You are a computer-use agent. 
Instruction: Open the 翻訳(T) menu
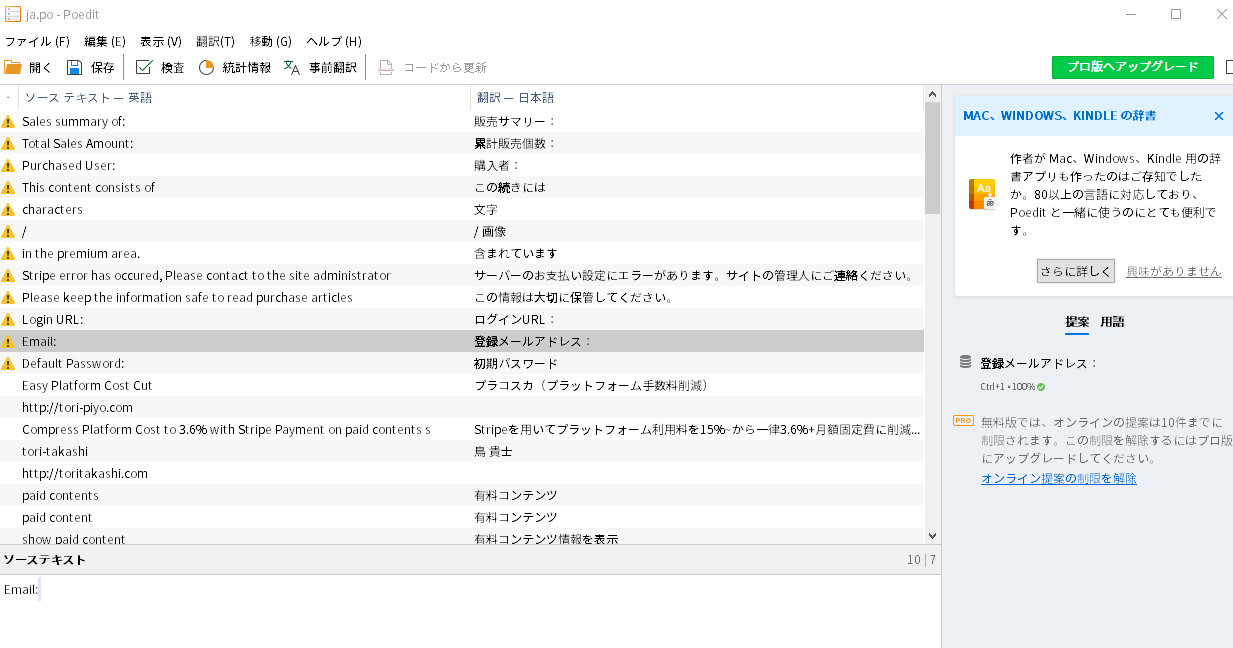point(215,41)
